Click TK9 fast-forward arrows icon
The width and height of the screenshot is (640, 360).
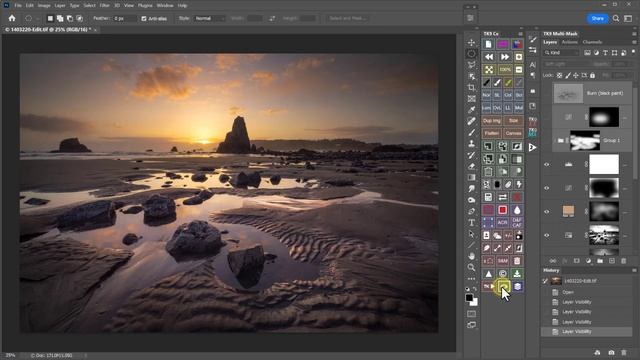(x=504, y=57)
